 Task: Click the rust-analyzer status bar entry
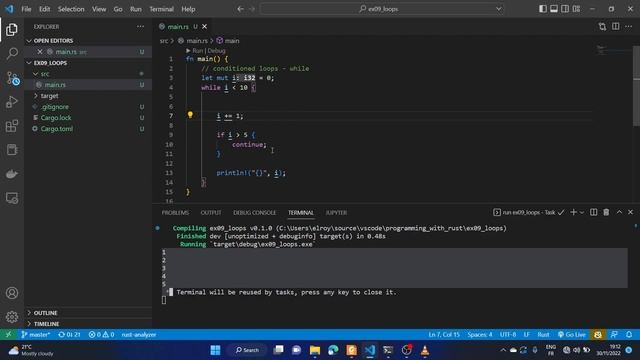[x=139, y=335]
